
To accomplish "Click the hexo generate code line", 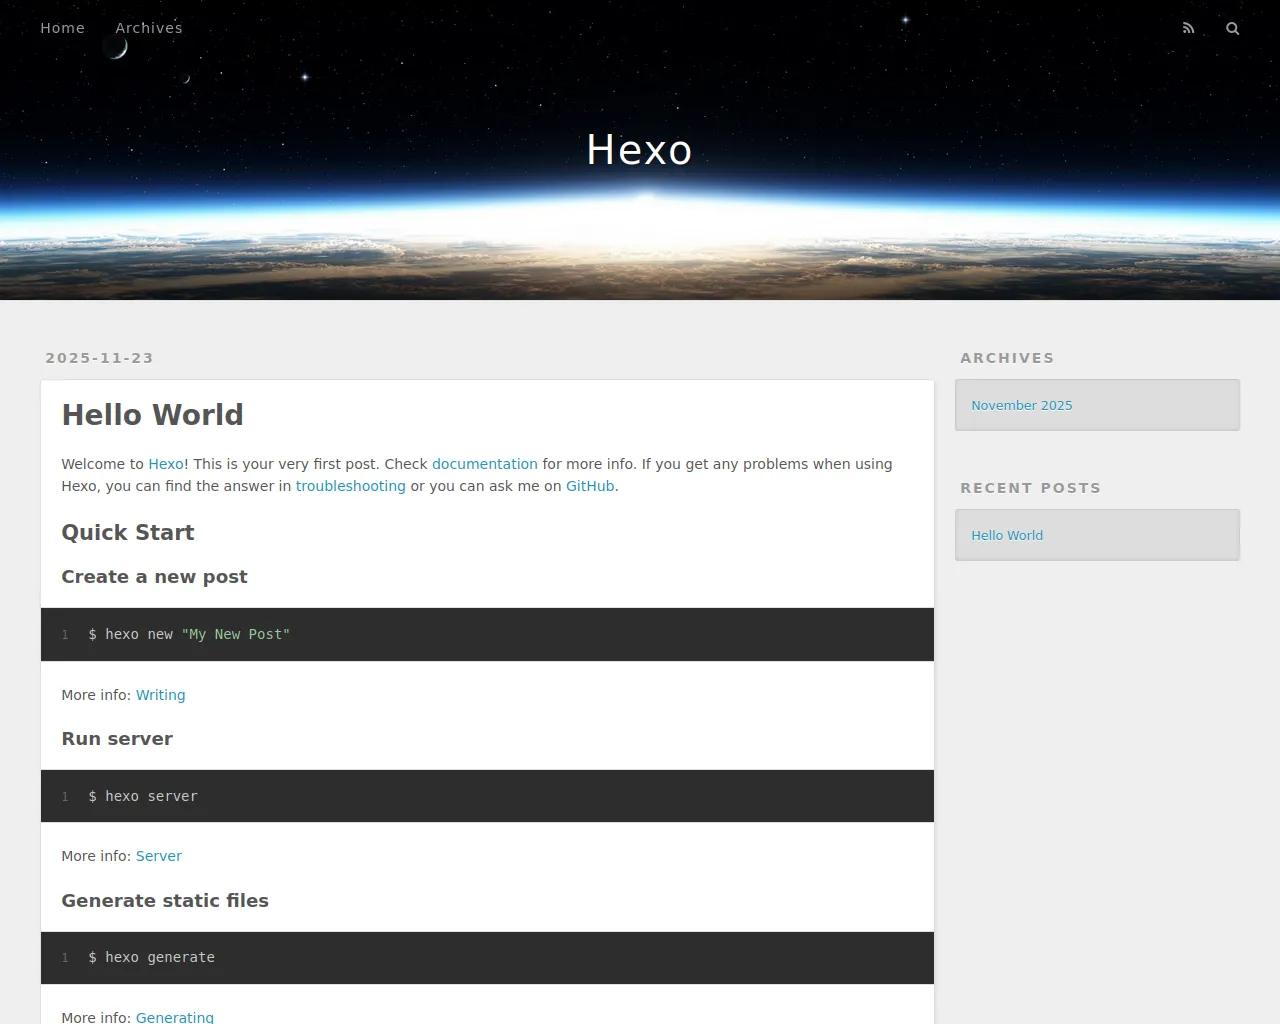I will pos(151,957).
